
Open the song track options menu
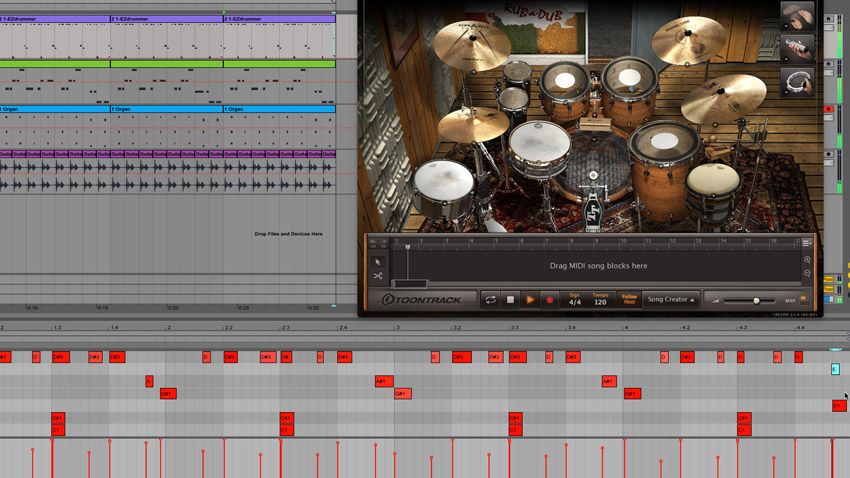(807, 243)
